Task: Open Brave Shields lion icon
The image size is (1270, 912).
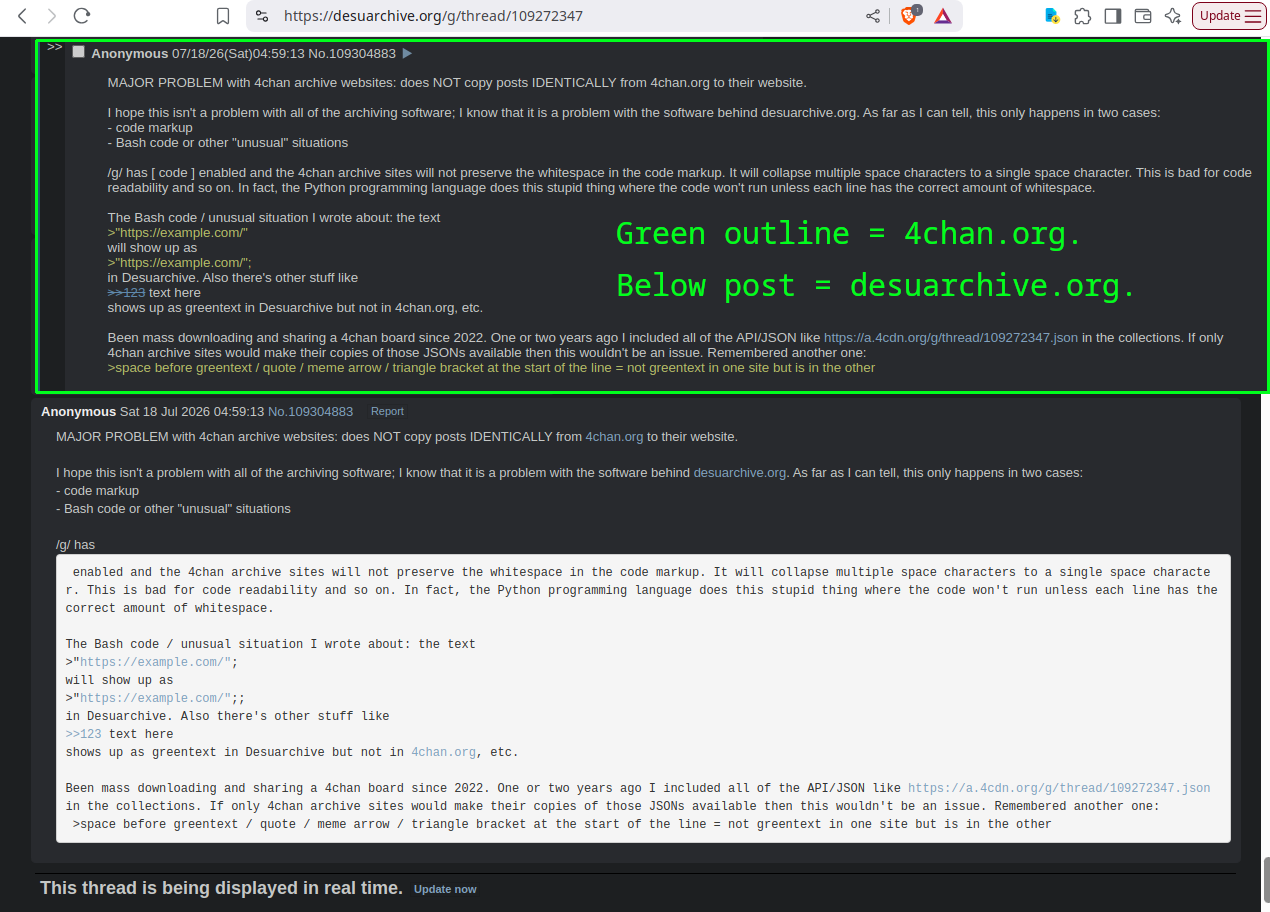Action: (910, 15)
